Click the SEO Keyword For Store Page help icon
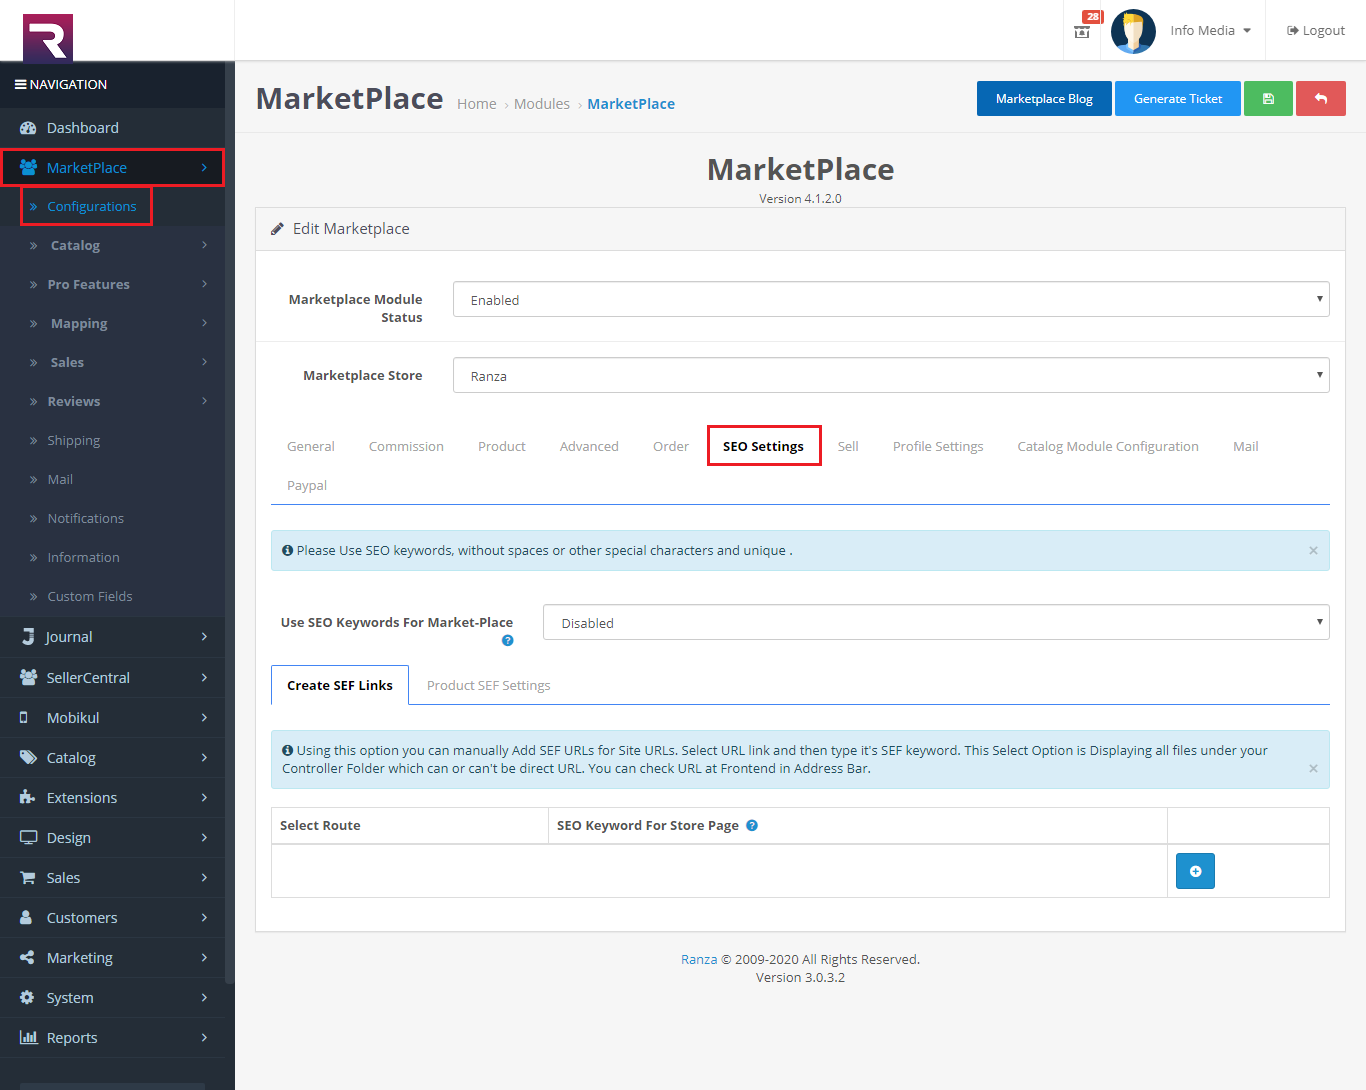The height and width of the screenshot is (1090, 1366). (752, 826)
